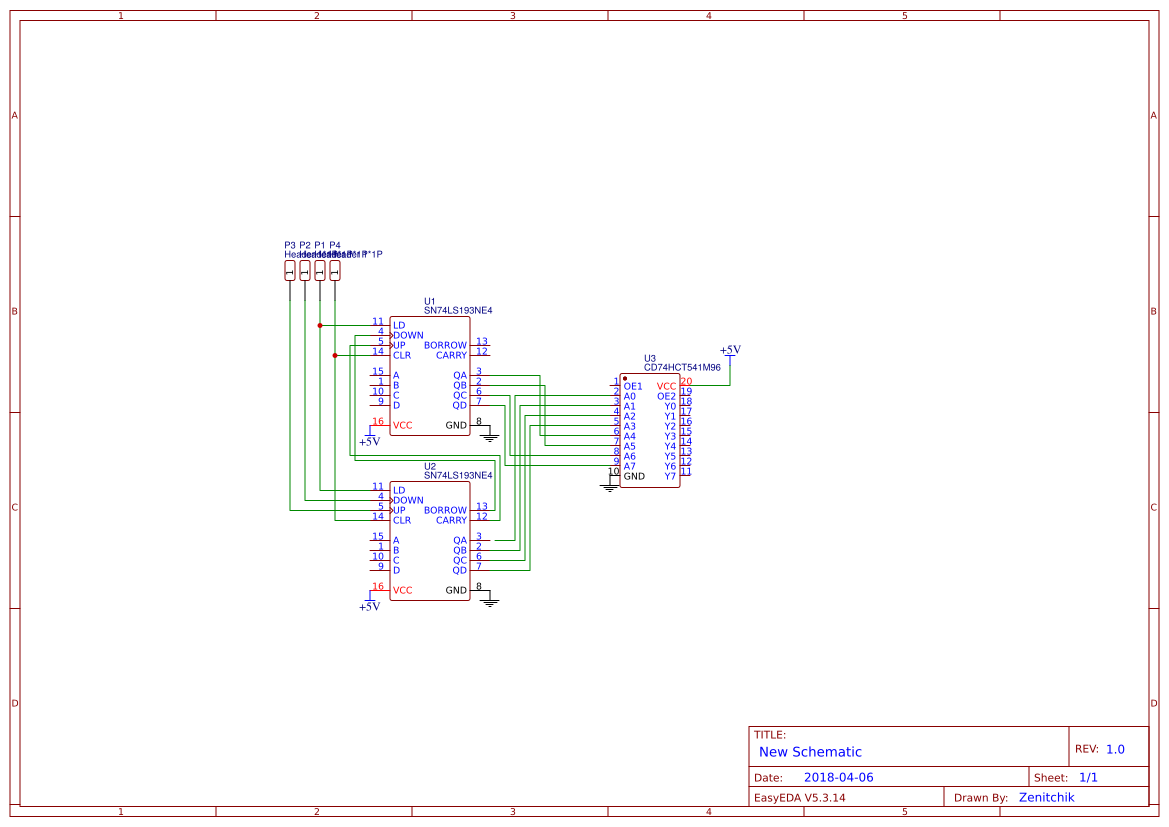Image resolution: width=1169 pixels, height=827 pixels.
Task: Select the P1 header pin symbol
Action: [x=319, y=272]
